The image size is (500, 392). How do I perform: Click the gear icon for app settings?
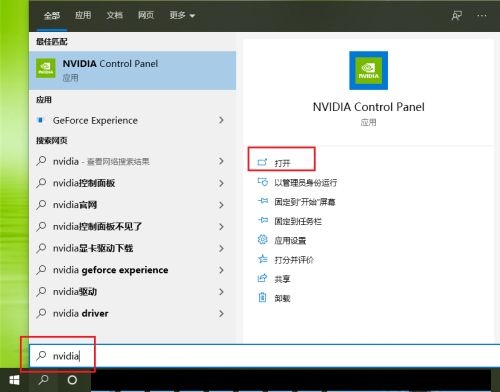click(x=262, y=239)
